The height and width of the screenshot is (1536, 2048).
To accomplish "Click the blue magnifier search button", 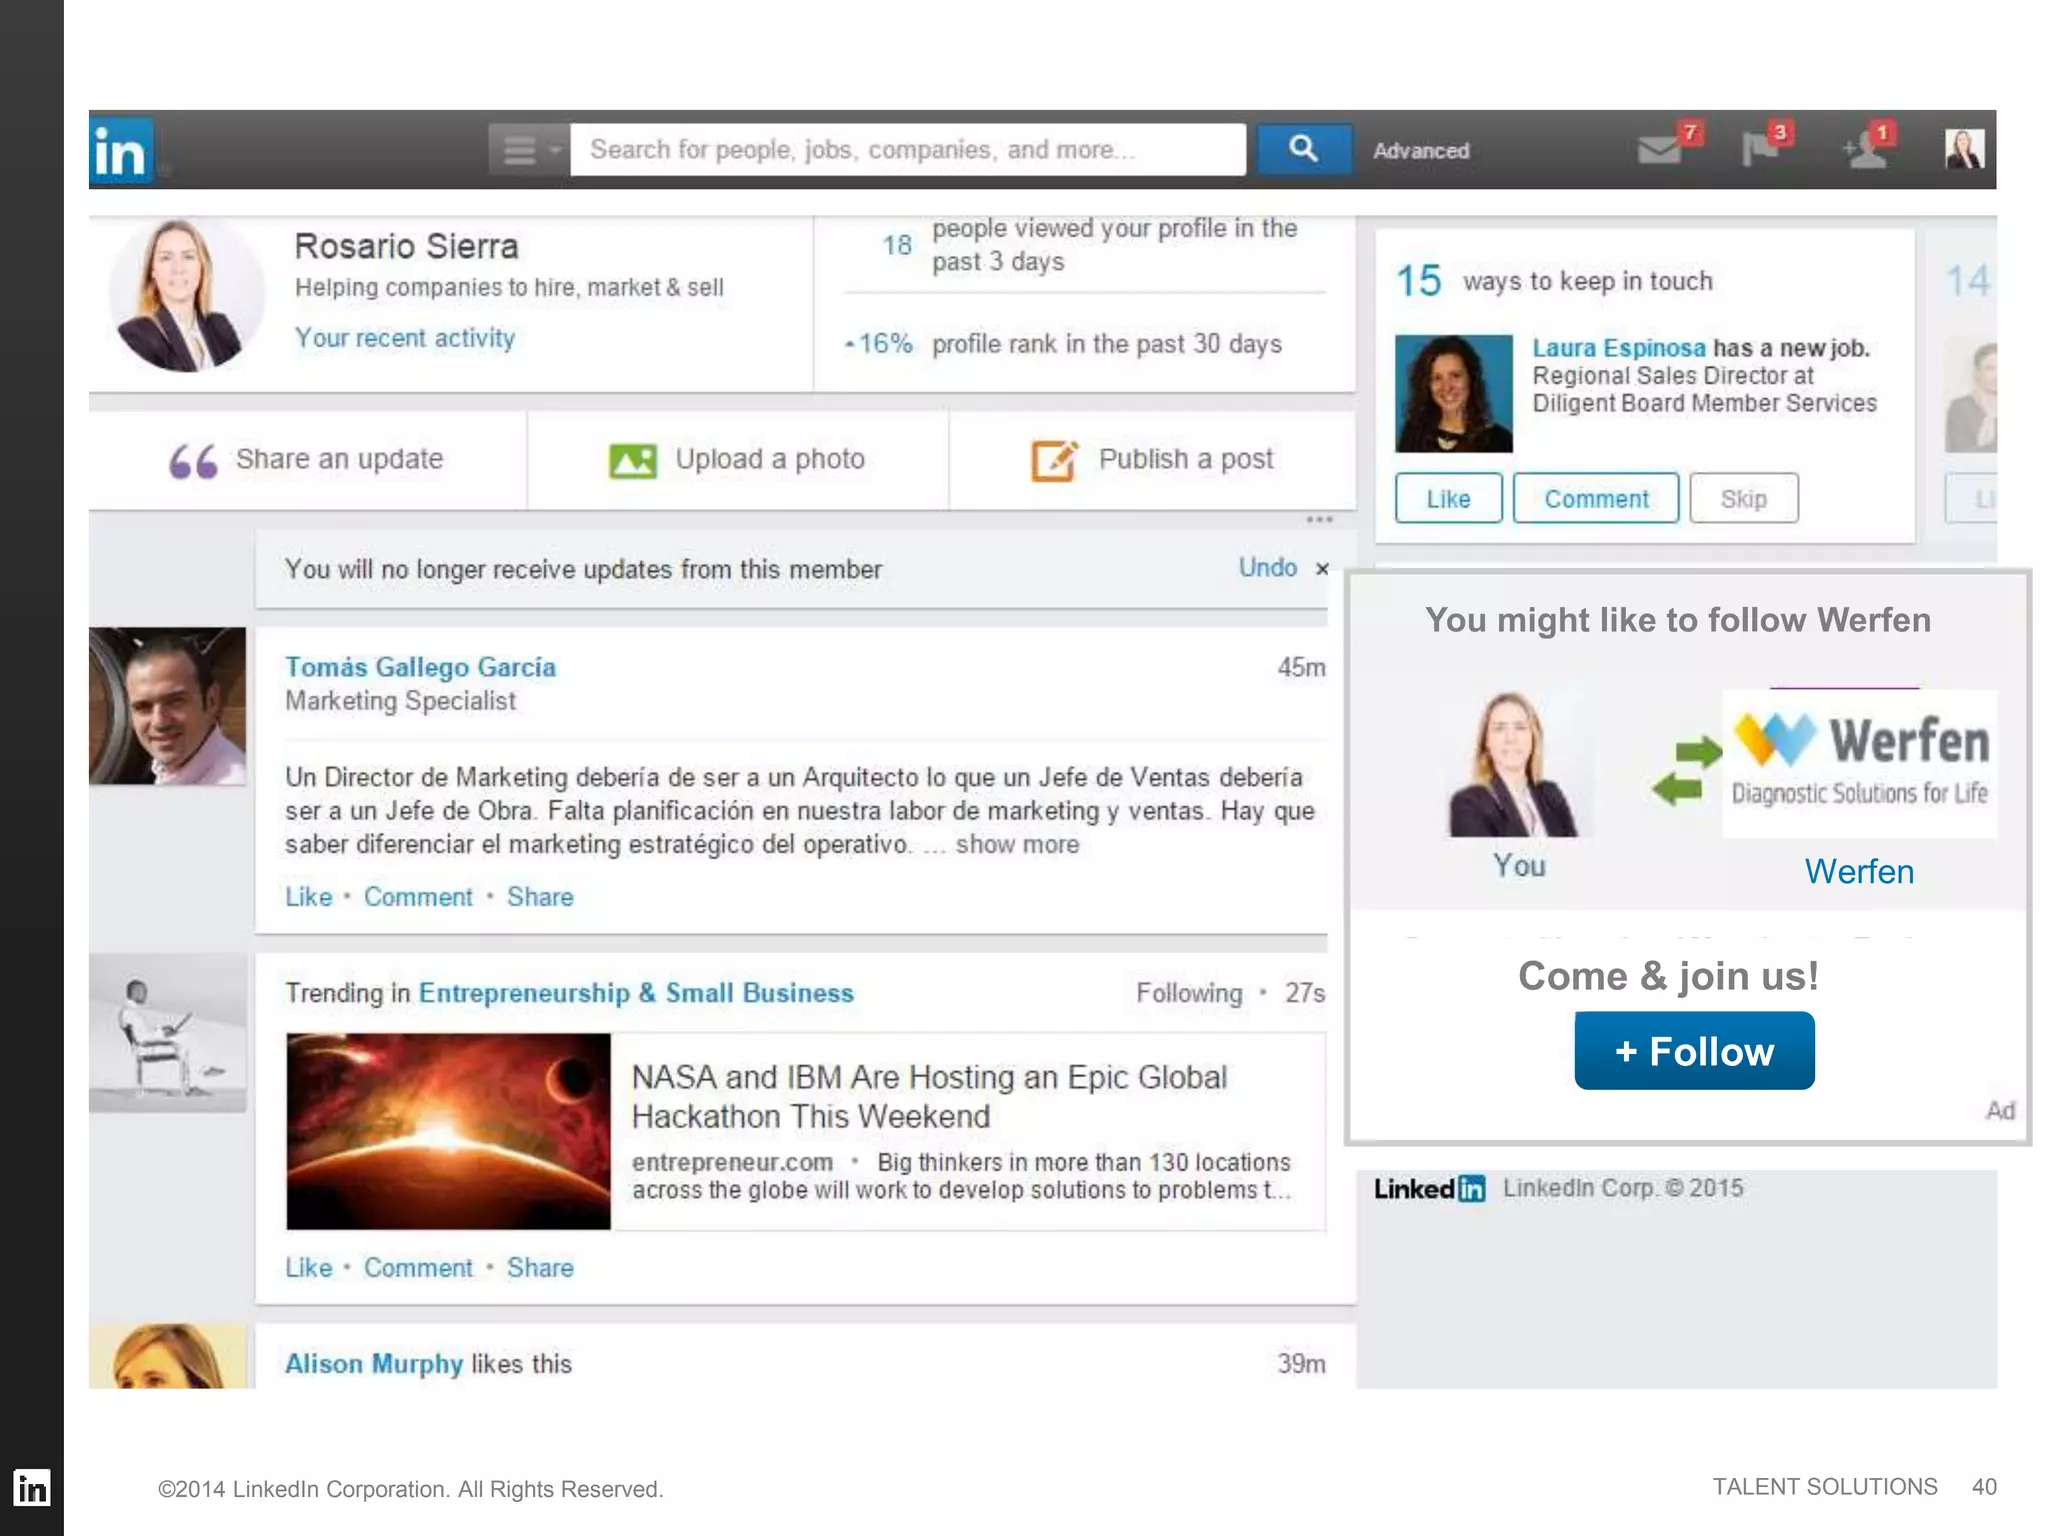I will click(1303, 149).
